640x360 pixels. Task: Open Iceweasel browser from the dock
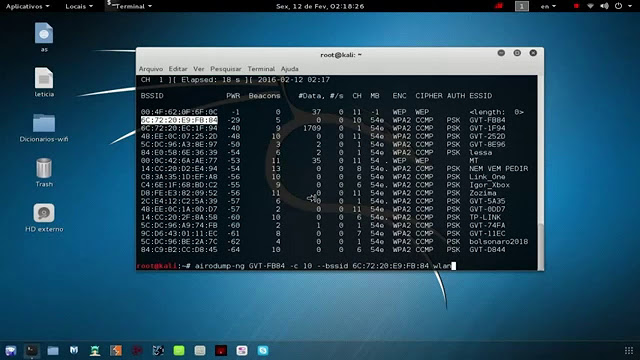11,351
